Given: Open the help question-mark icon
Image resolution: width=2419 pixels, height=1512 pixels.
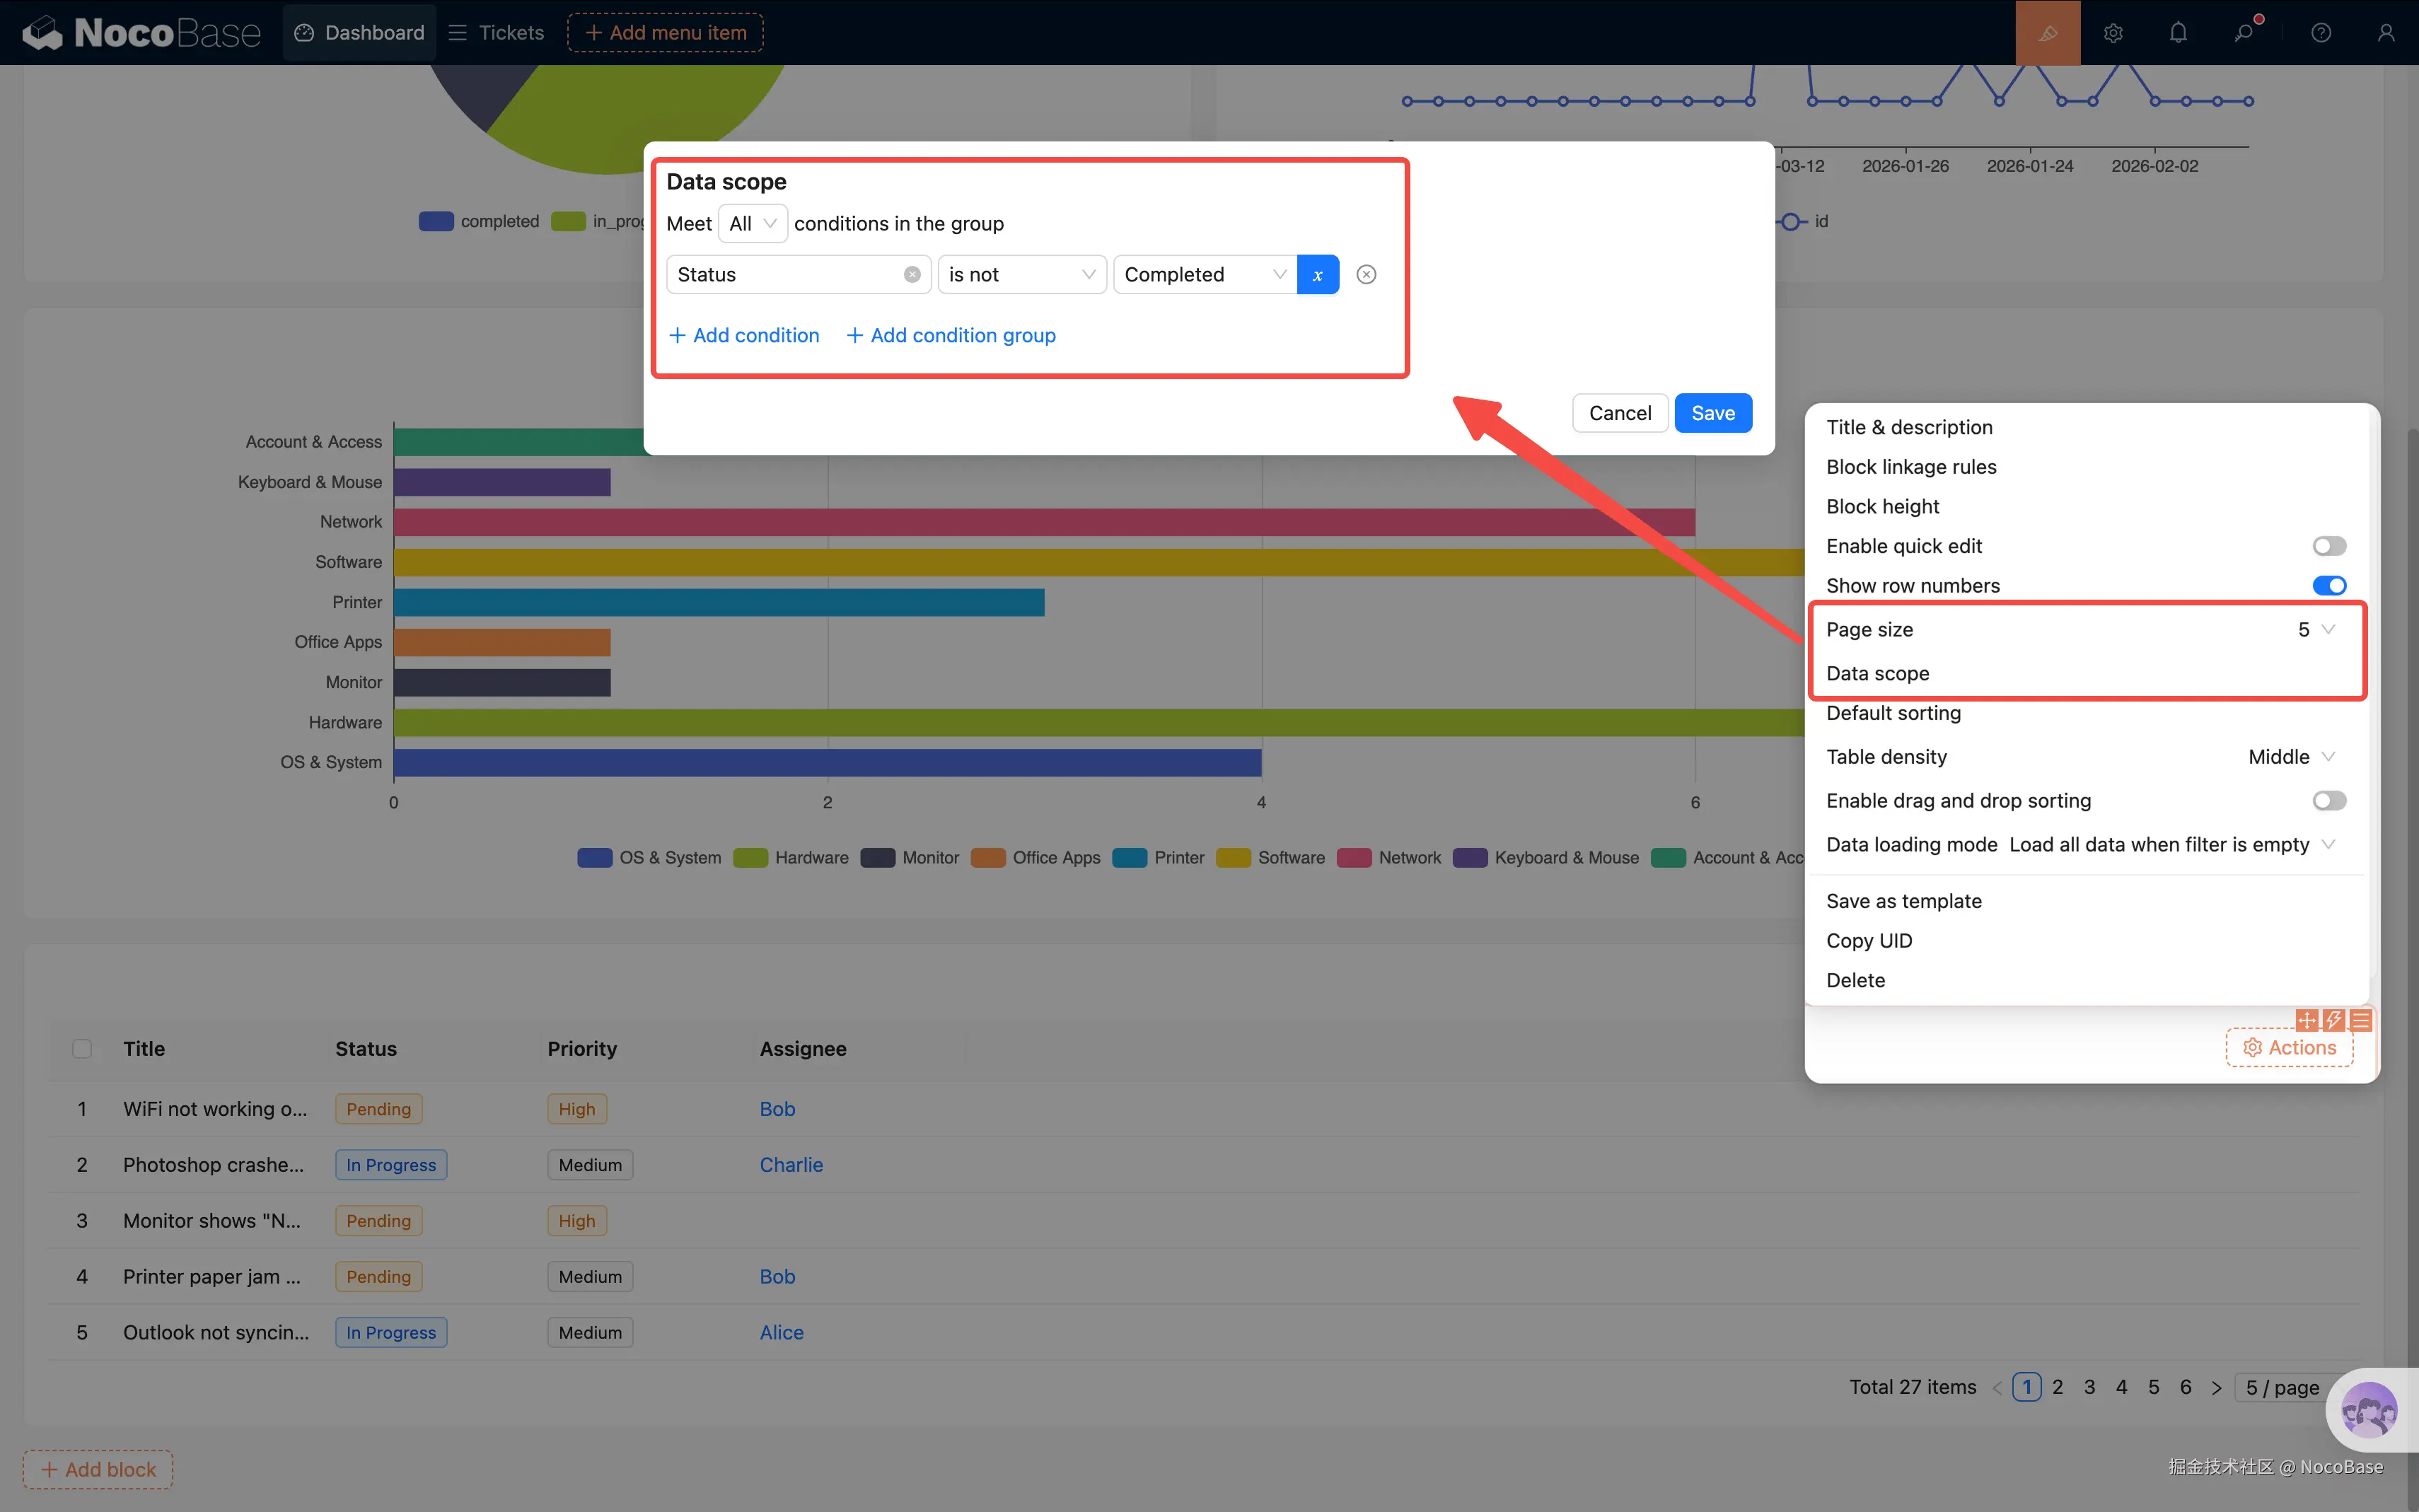Looking at the screenshot, I should point(2321,33).
